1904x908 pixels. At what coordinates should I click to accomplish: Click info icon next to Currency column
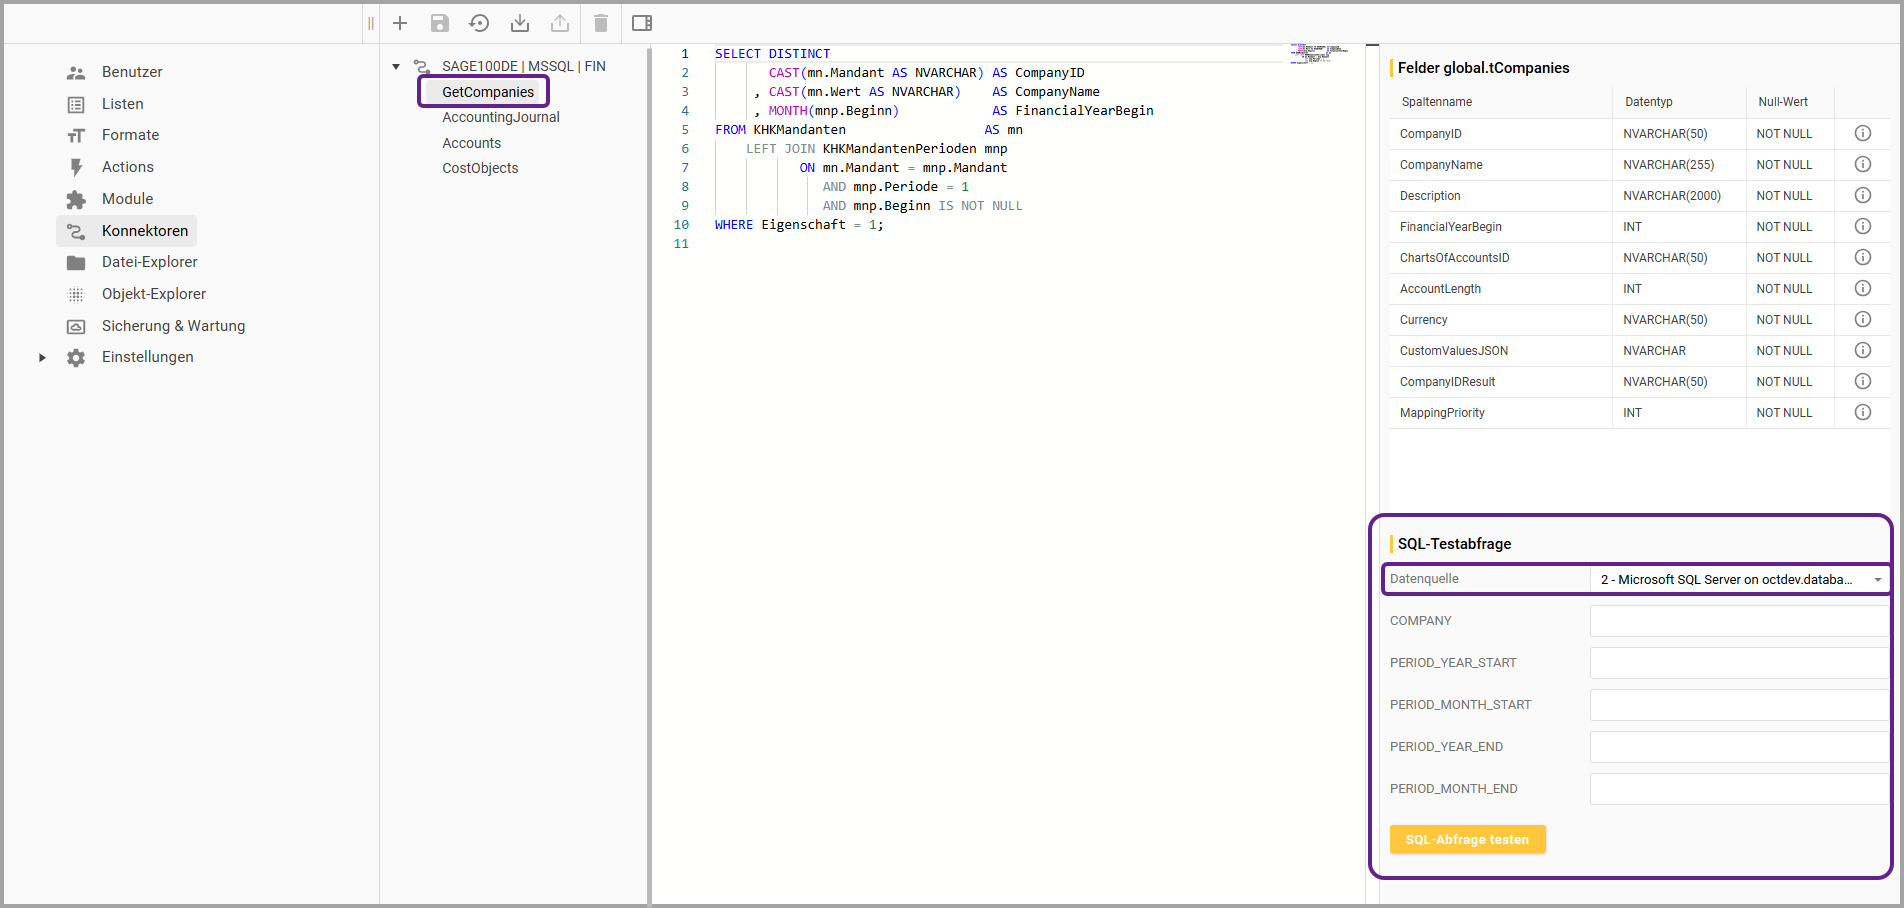1862,319
